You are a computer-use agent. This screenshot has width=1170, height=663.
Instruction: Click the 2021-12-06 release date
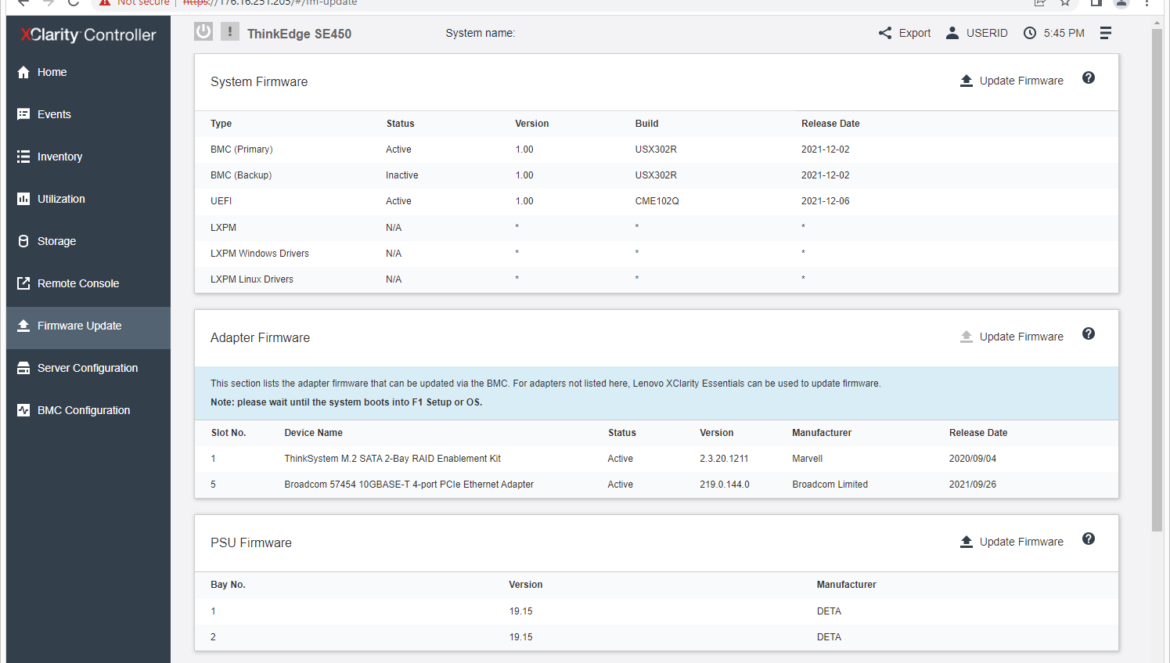[x=825, y=201]
